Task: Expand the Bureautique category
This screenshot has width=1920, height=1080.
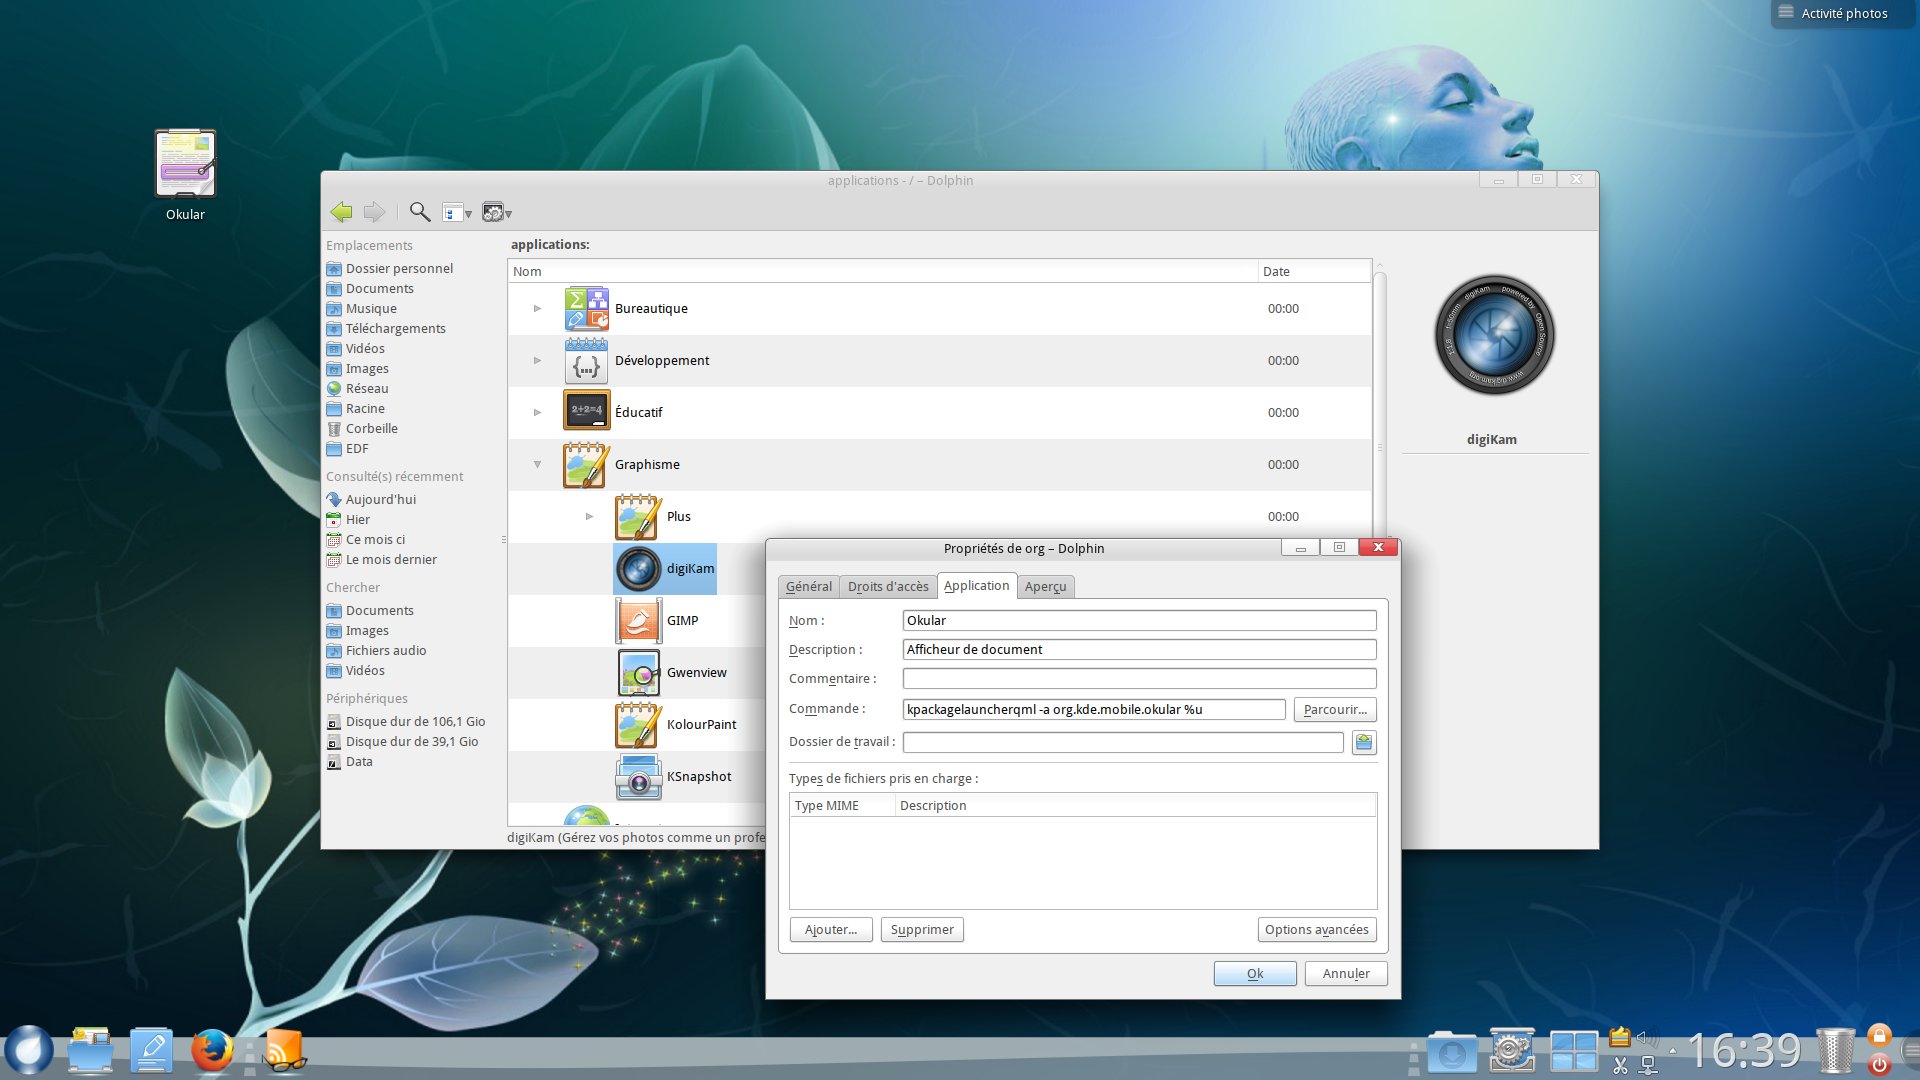Action: coord(537,309)
